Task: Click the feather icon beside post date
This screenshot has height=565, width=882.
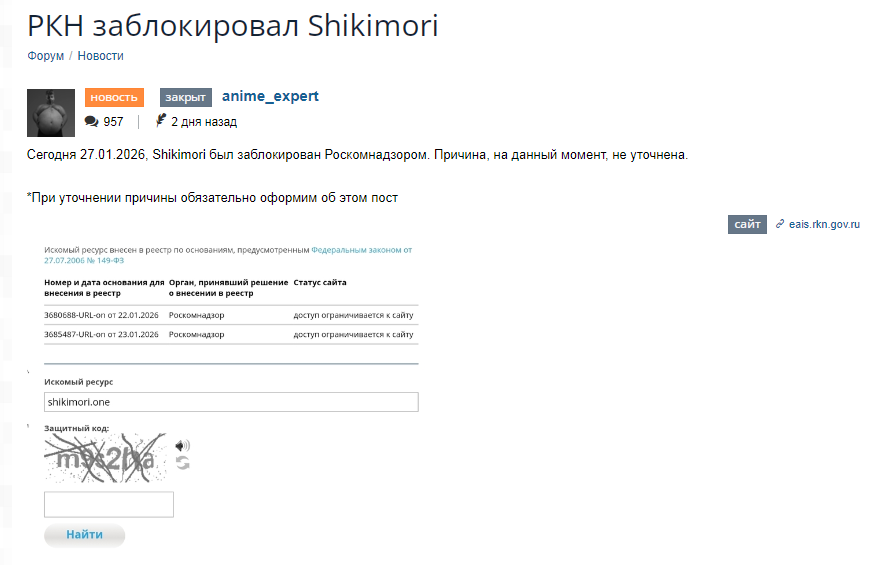Action: click(x=160, y=121)
